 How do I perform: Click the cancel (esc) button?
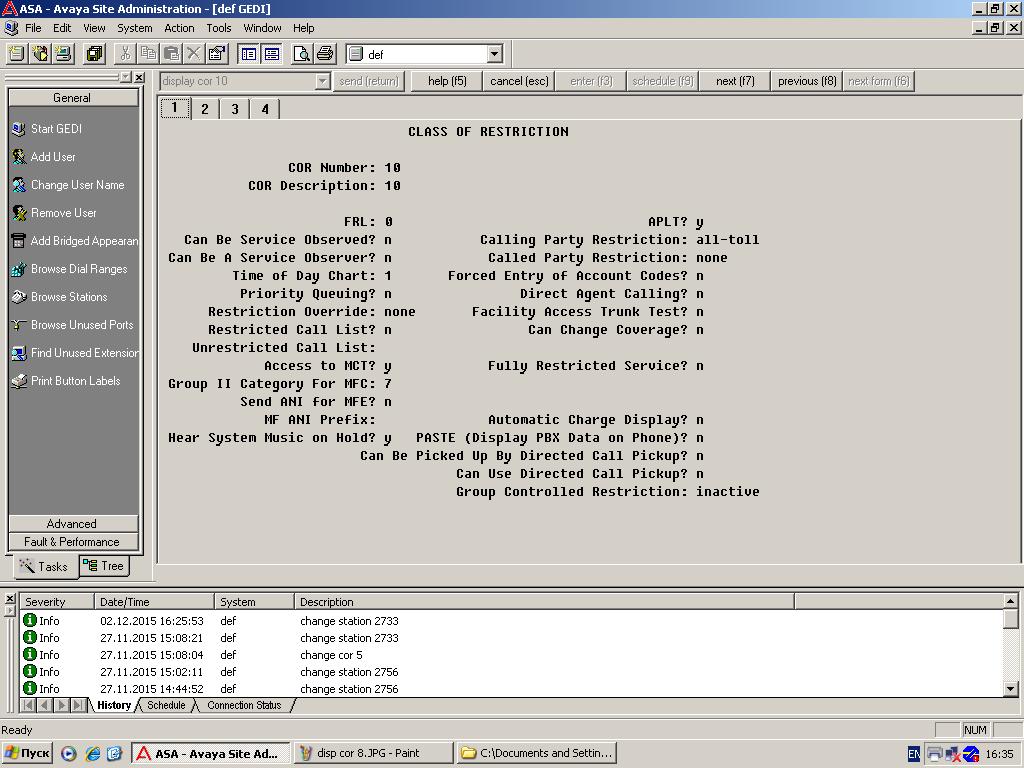[x=519, y=81]
